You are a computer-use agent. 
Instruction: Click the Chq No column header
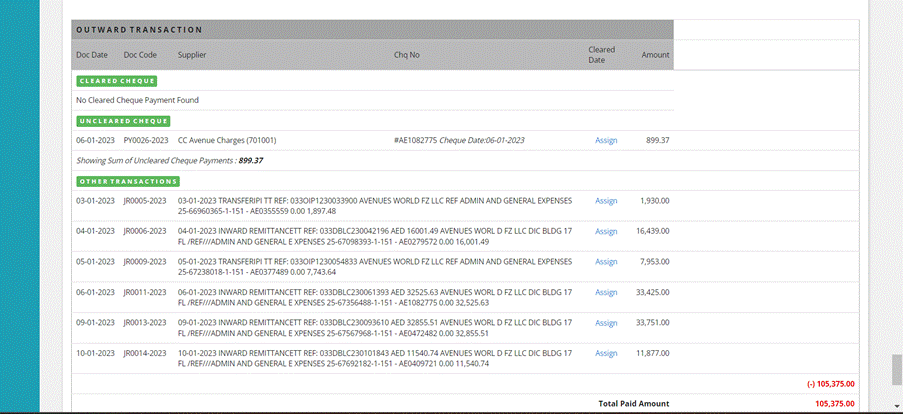click(x=406, y=54)
